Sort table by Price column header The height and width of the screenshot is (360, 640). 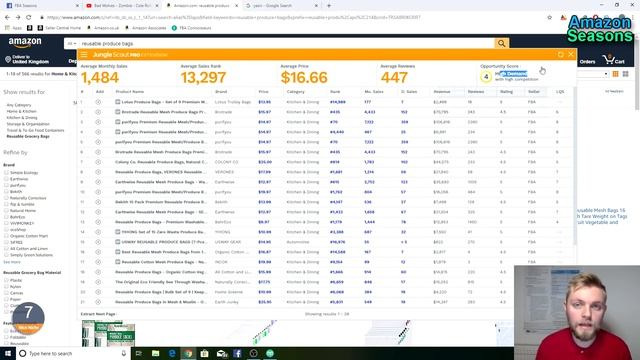pyautogui.click(x=263, y=92)
